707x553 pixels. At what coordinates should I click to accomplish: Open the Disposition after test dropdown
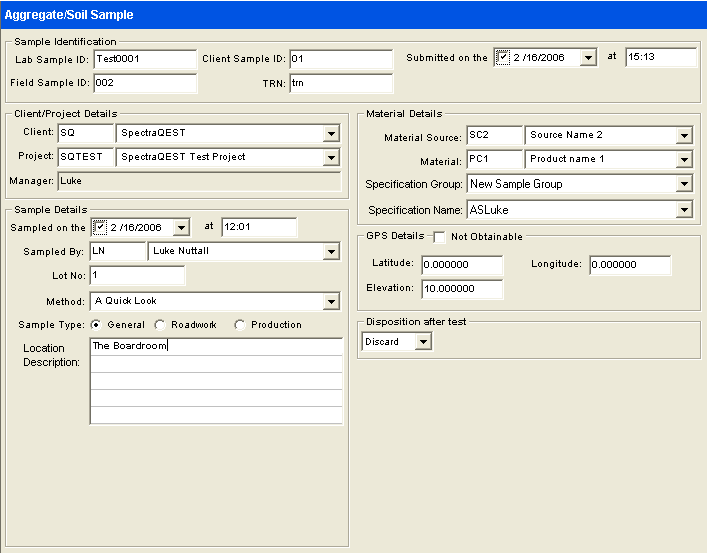[423, 342]
